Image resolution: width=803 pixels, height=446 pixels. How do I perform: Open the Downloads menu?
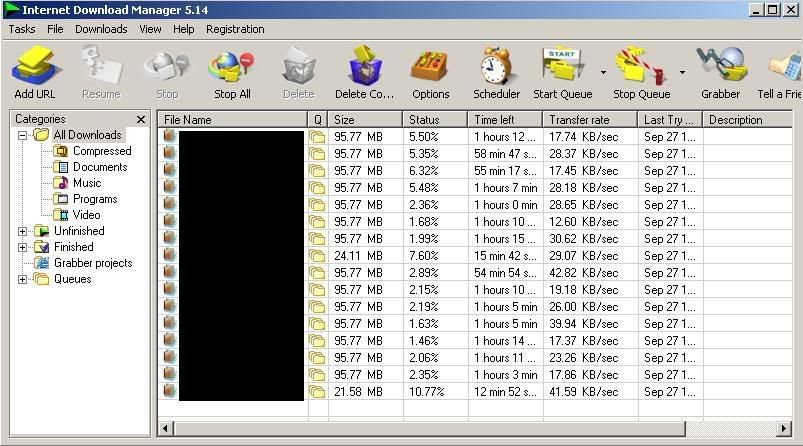point(101,29)
